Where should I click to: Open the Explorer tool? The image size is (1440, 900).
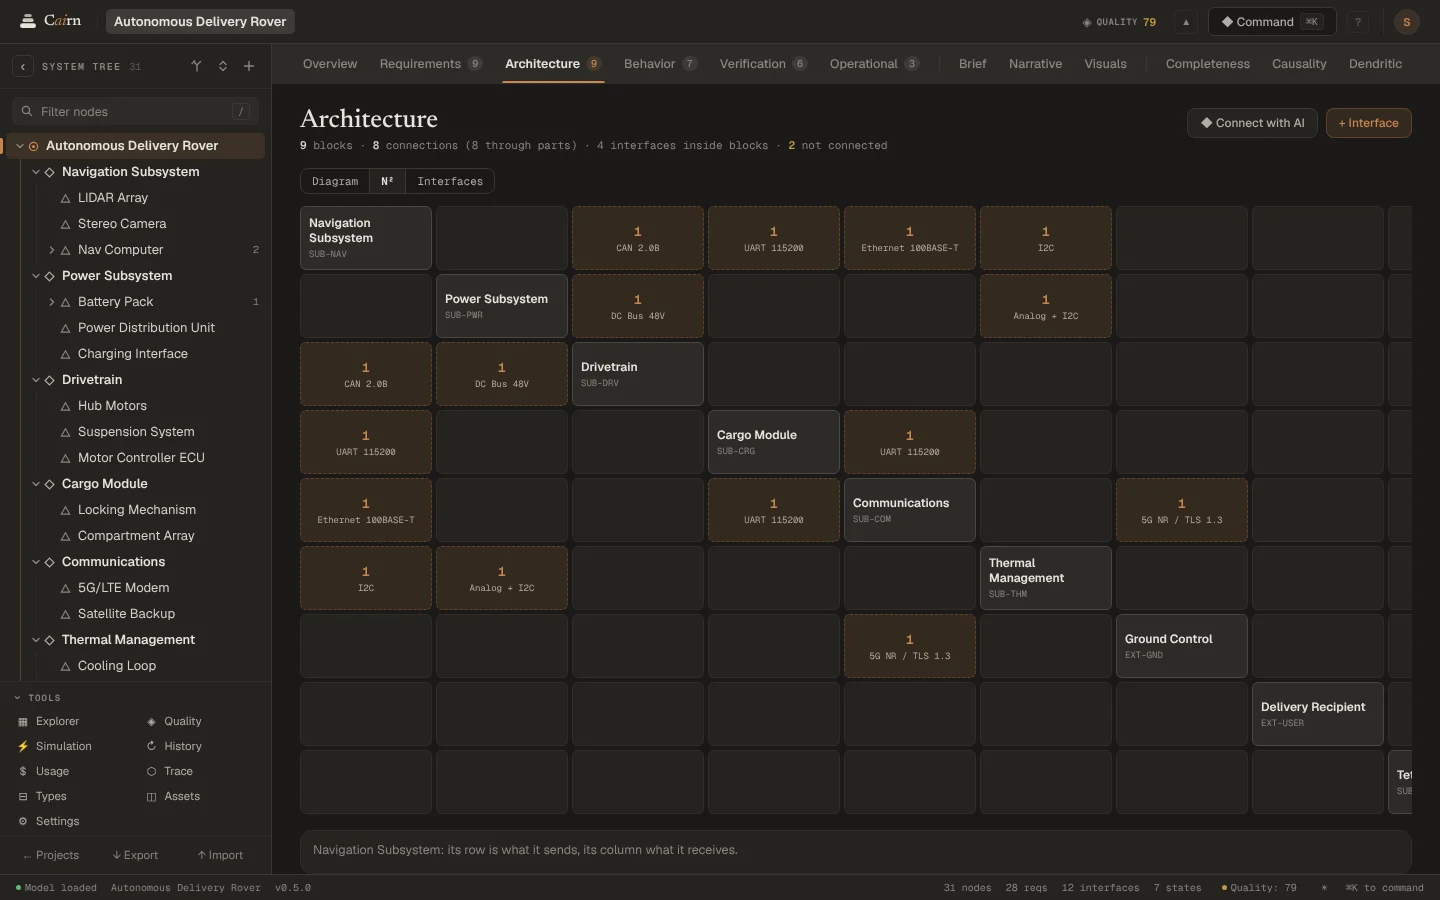(49, 721)
